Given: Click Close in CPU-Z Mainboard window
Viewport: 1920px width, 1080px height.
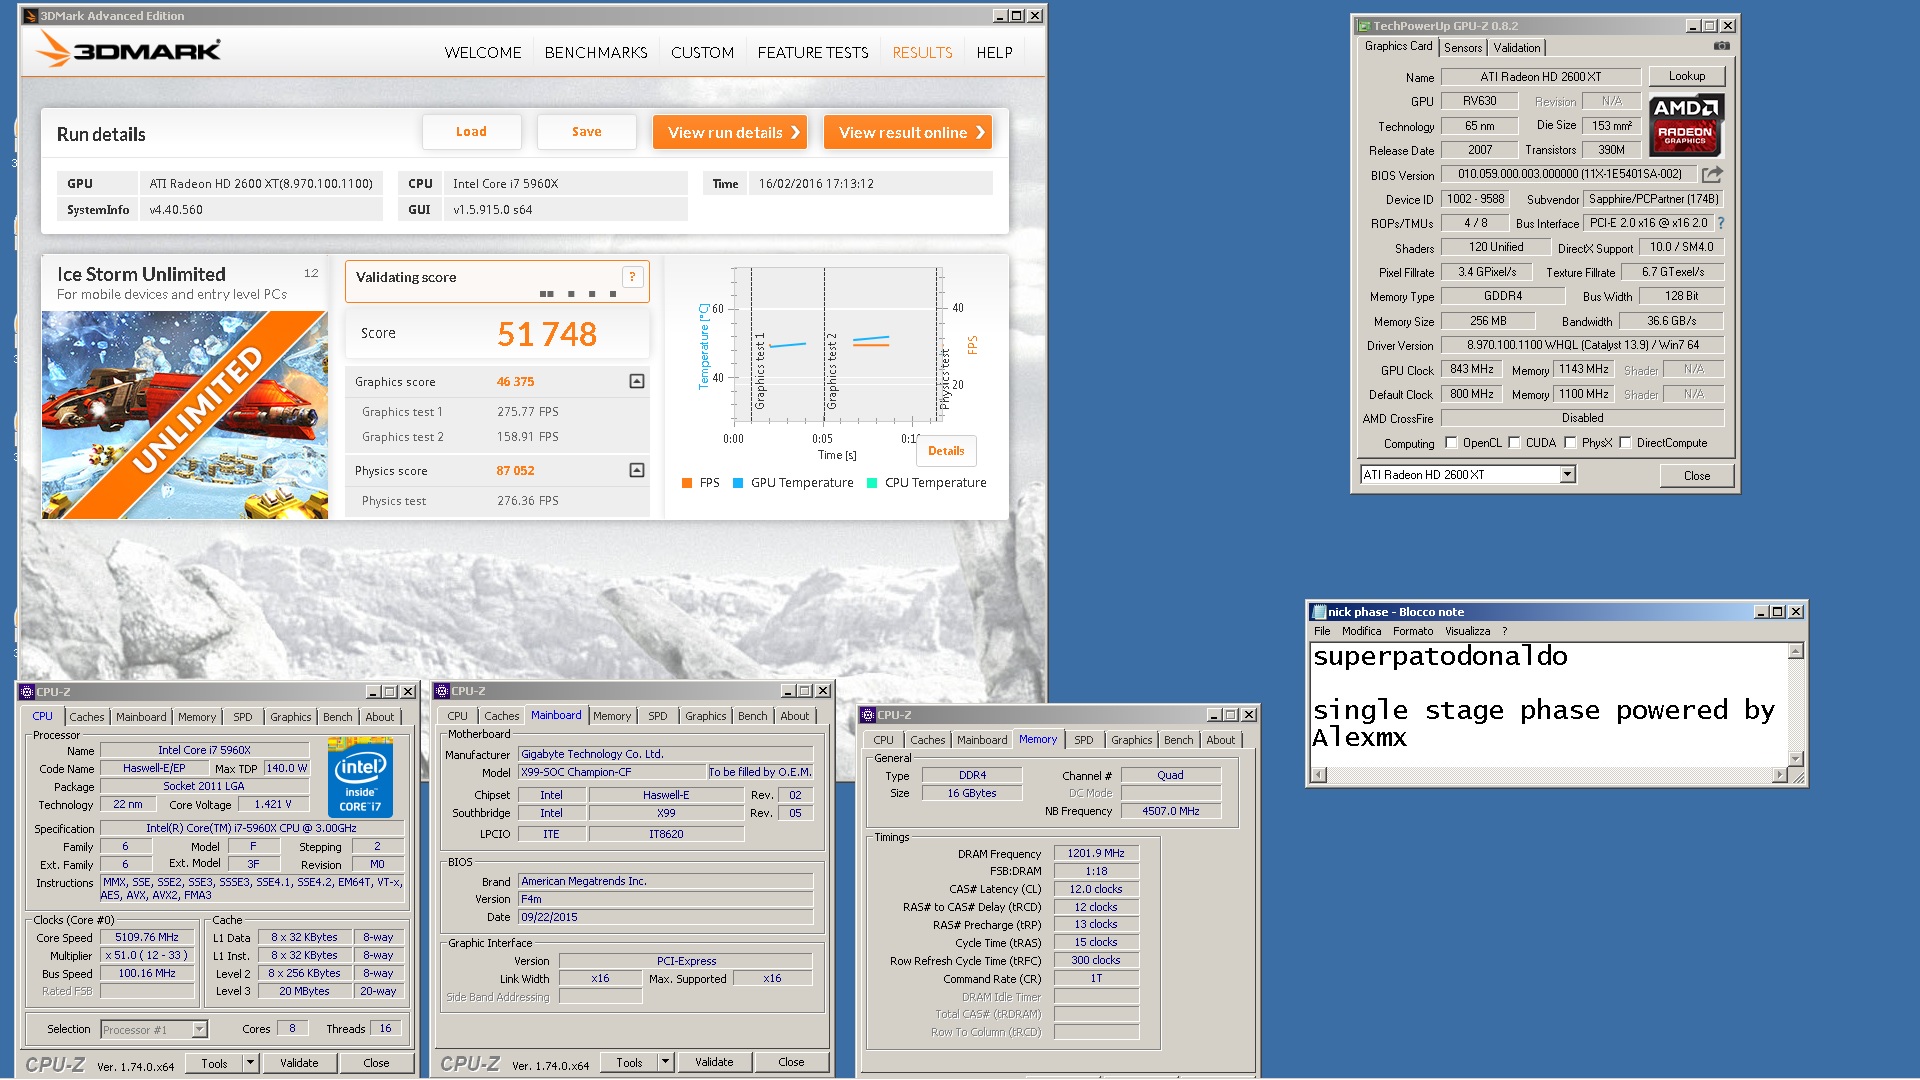Looking at the screenshot, I should click(791, 1062).
